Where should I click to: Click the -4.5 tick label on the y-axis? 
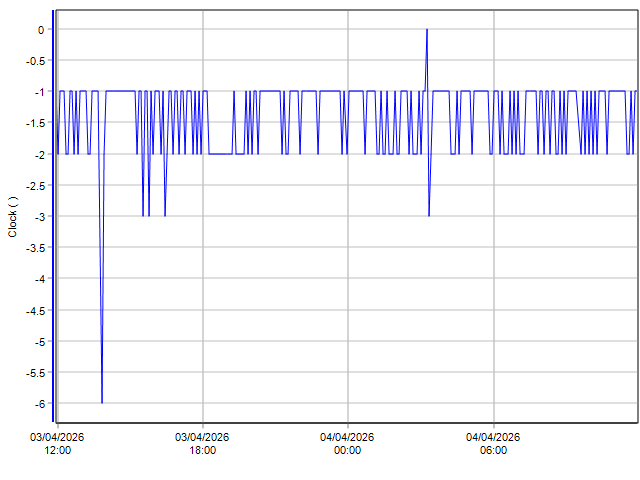point(35,311)
